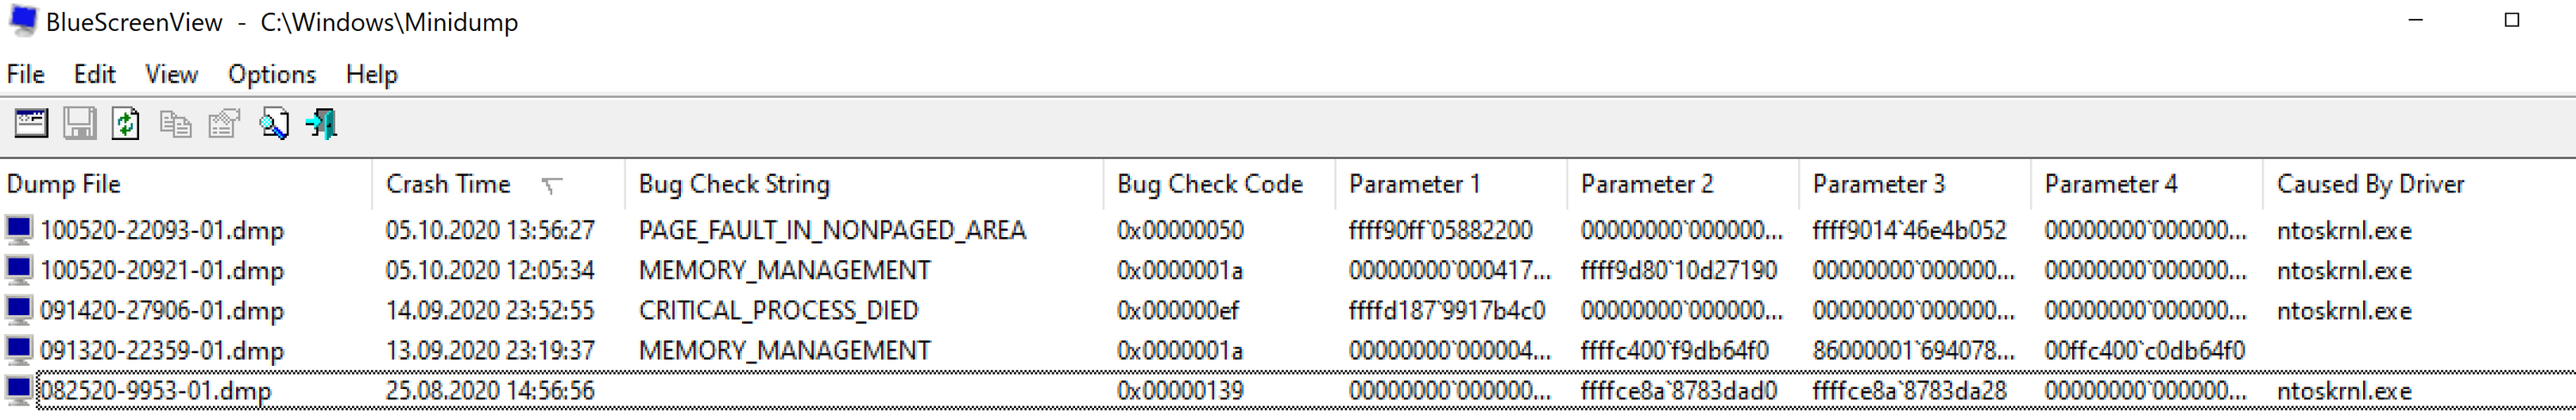Click the Bug Check Code header
2576x420 pixels.
coord(1219,184)
